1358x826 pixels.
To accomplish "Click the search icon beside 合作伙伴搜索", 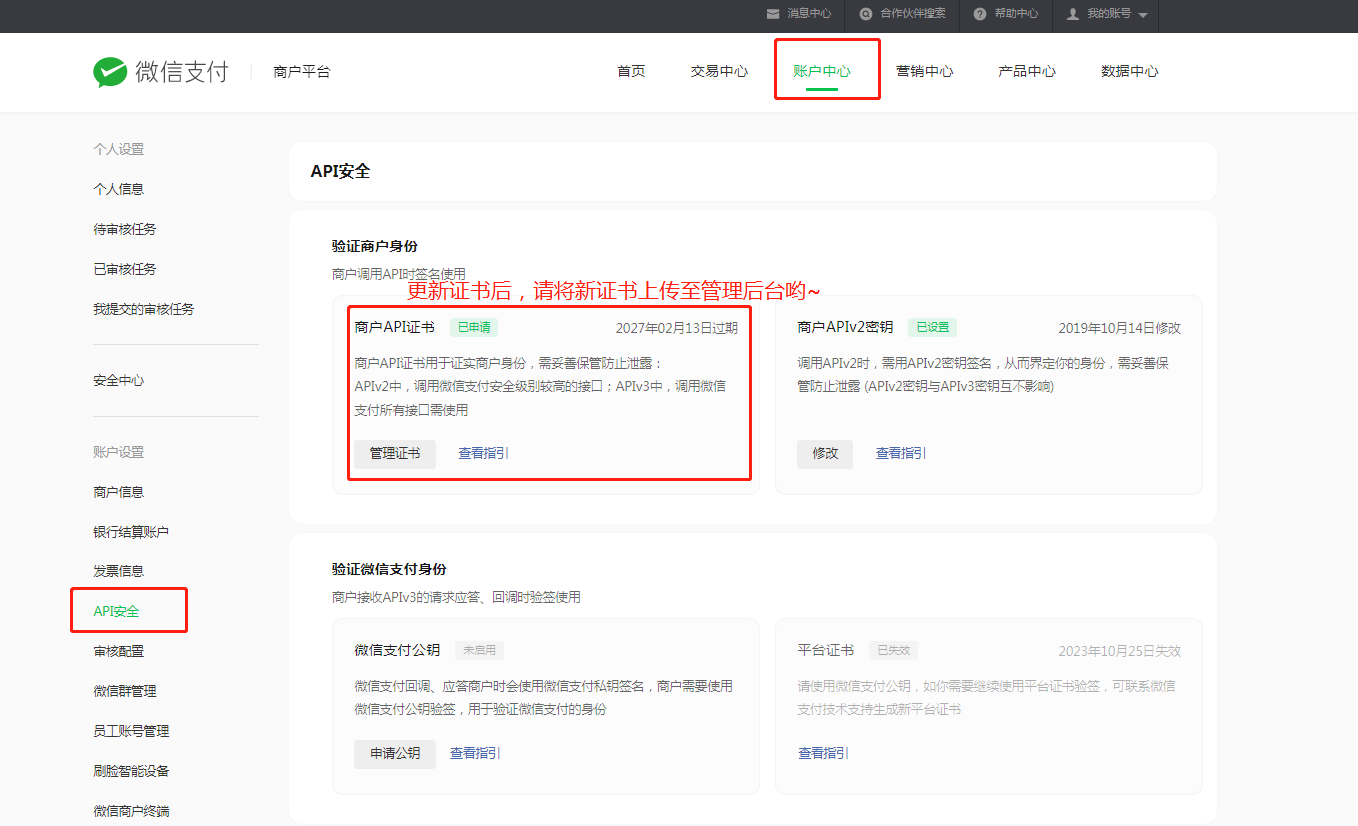I will (x=866, y=14).
